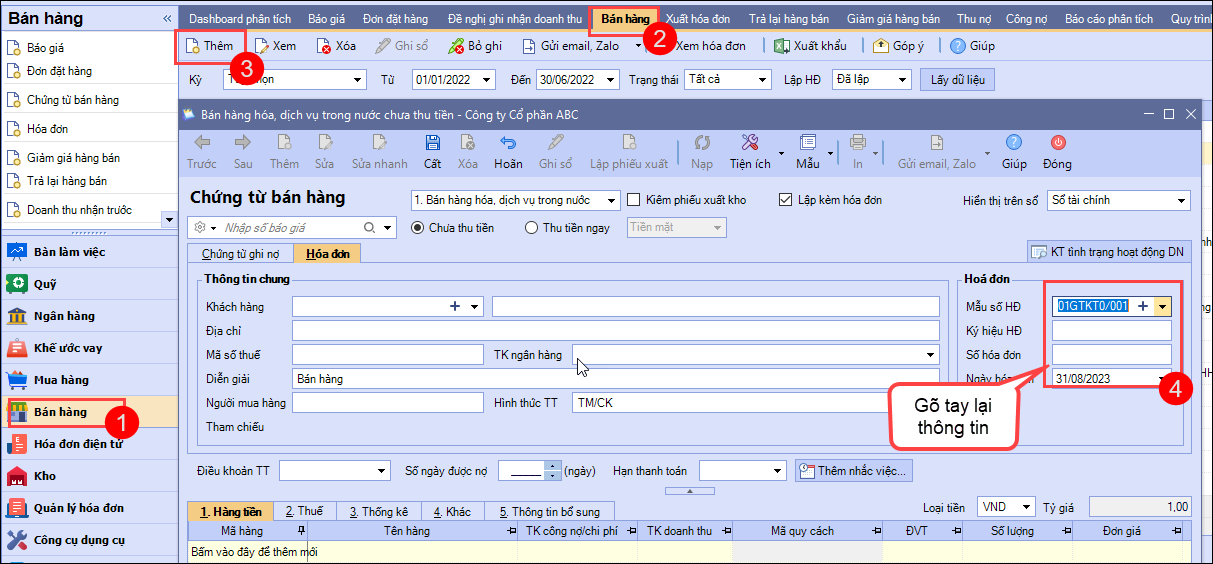Click the Thêm nhắc việc button
Image resolution: width=1213 pixels, height=564 pixels.
(x=853, y=471)
